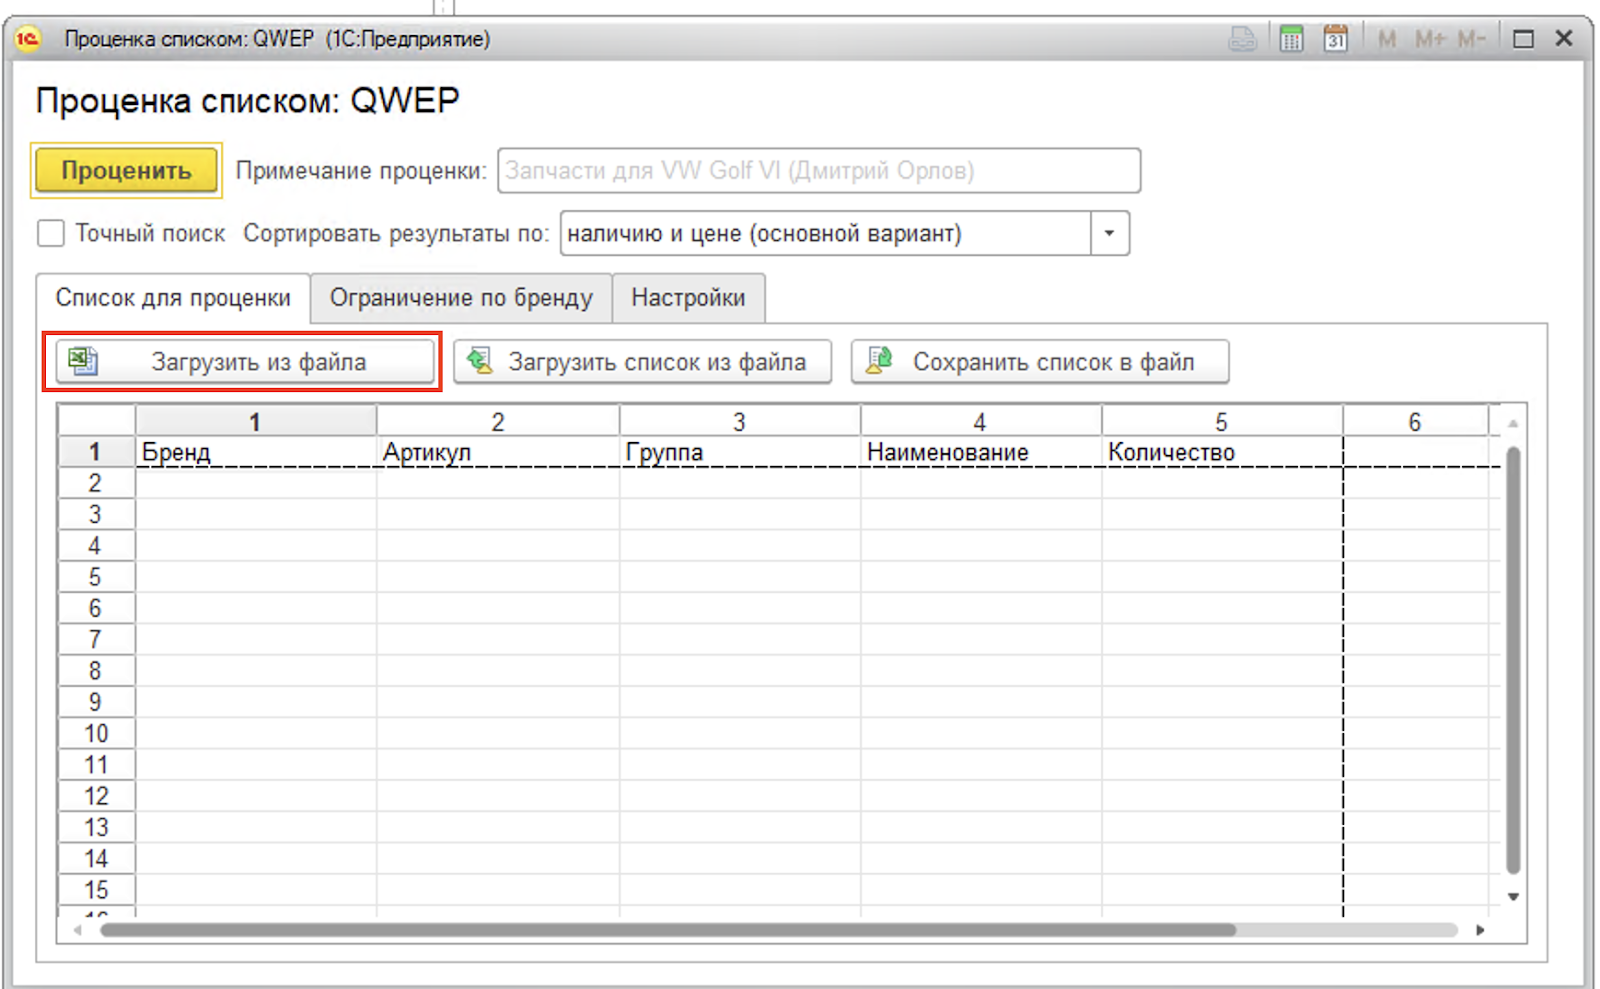The width and height of the screenshot is (1600, 989).
Task: Click the sort field наличию и цене
Action: click(x=826, y=233)
